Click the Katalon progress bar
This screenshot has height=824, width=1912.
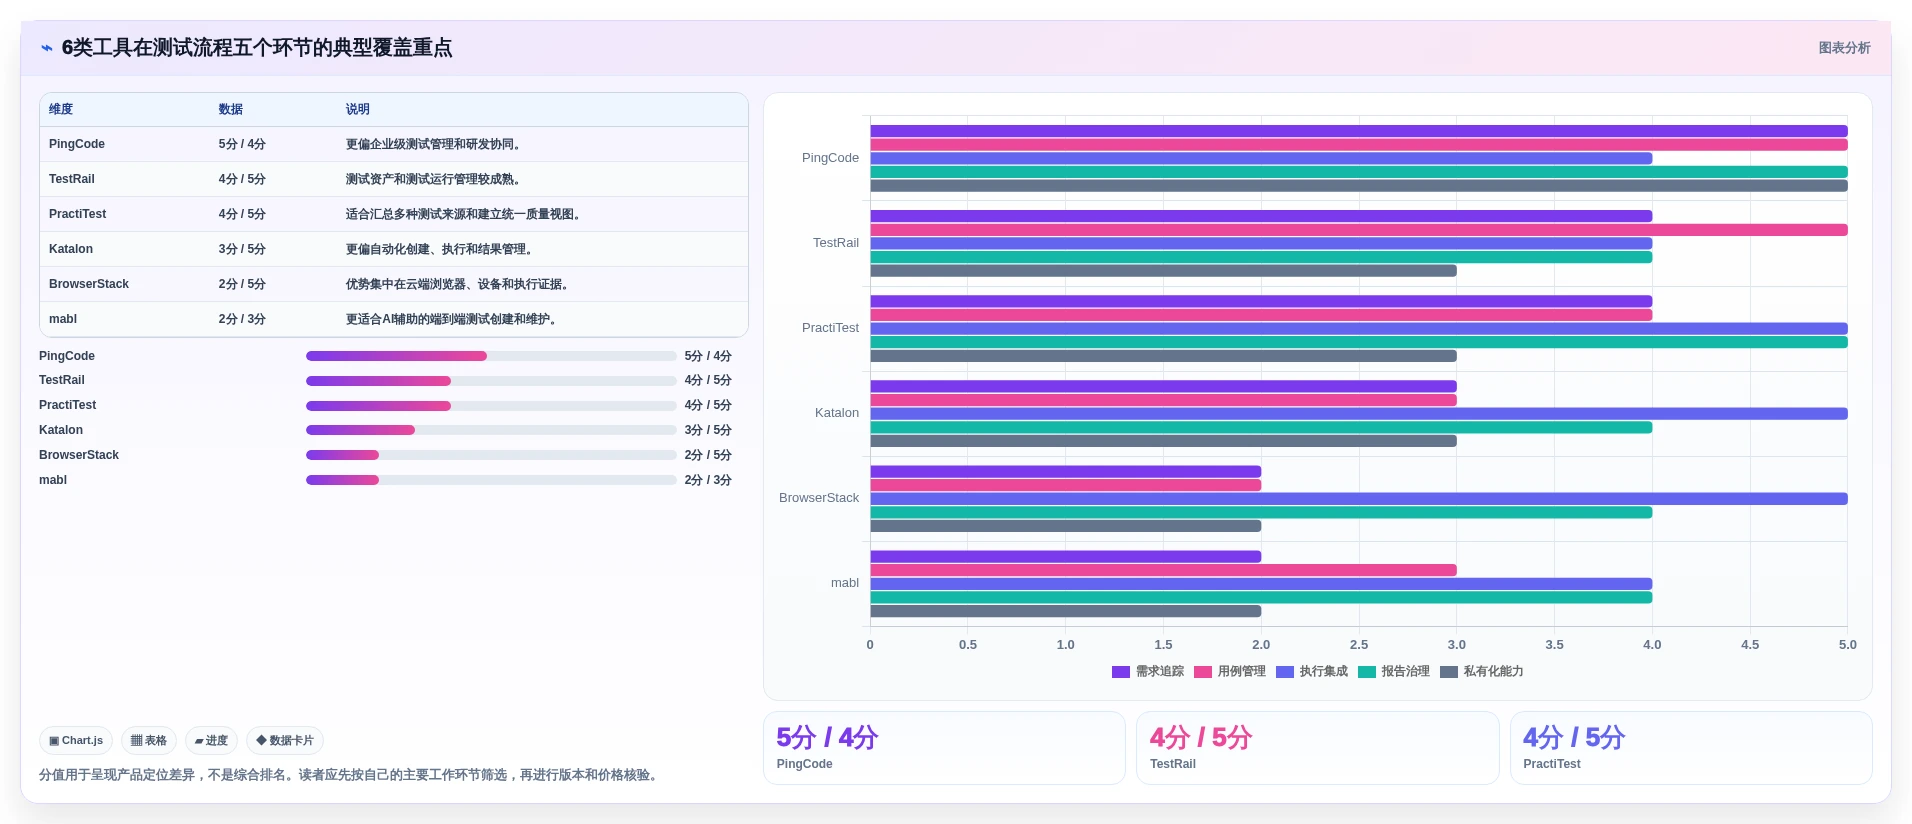pos(491,430)
